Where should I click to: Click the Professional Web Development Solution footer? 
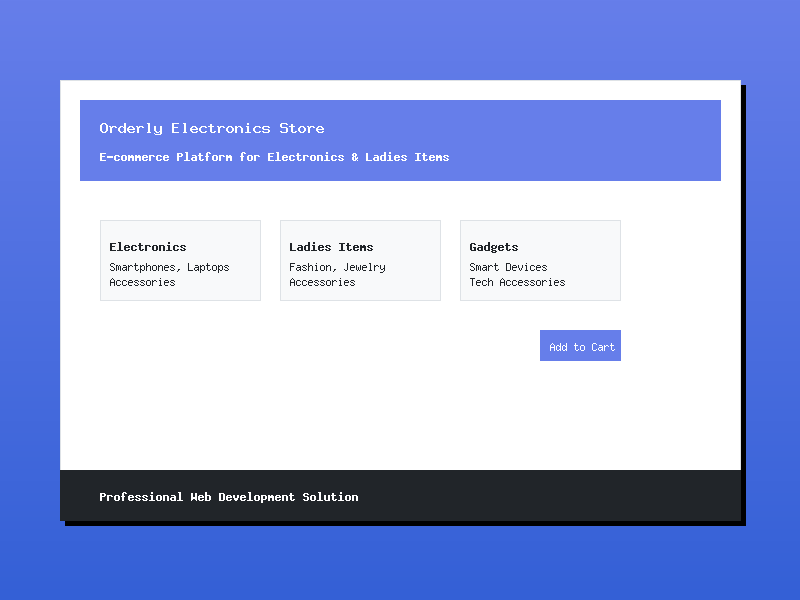(x=228, y=497)
